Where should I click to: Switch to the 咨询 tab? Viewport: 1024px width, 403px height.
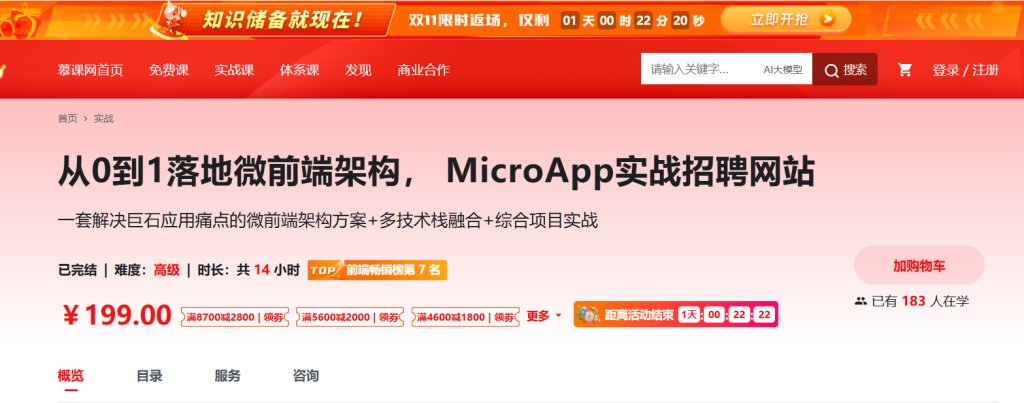[306, 376]
